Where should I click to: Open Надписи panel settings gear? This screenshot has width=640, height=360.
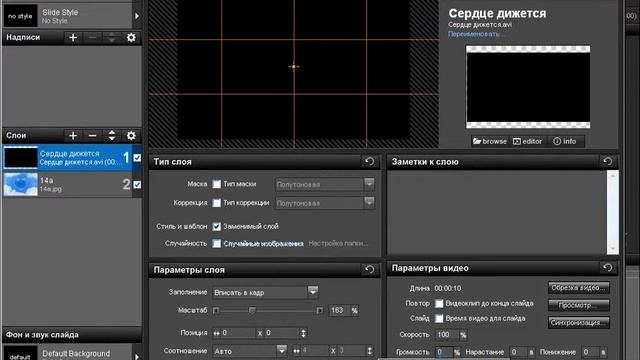(x=131, y=38)
